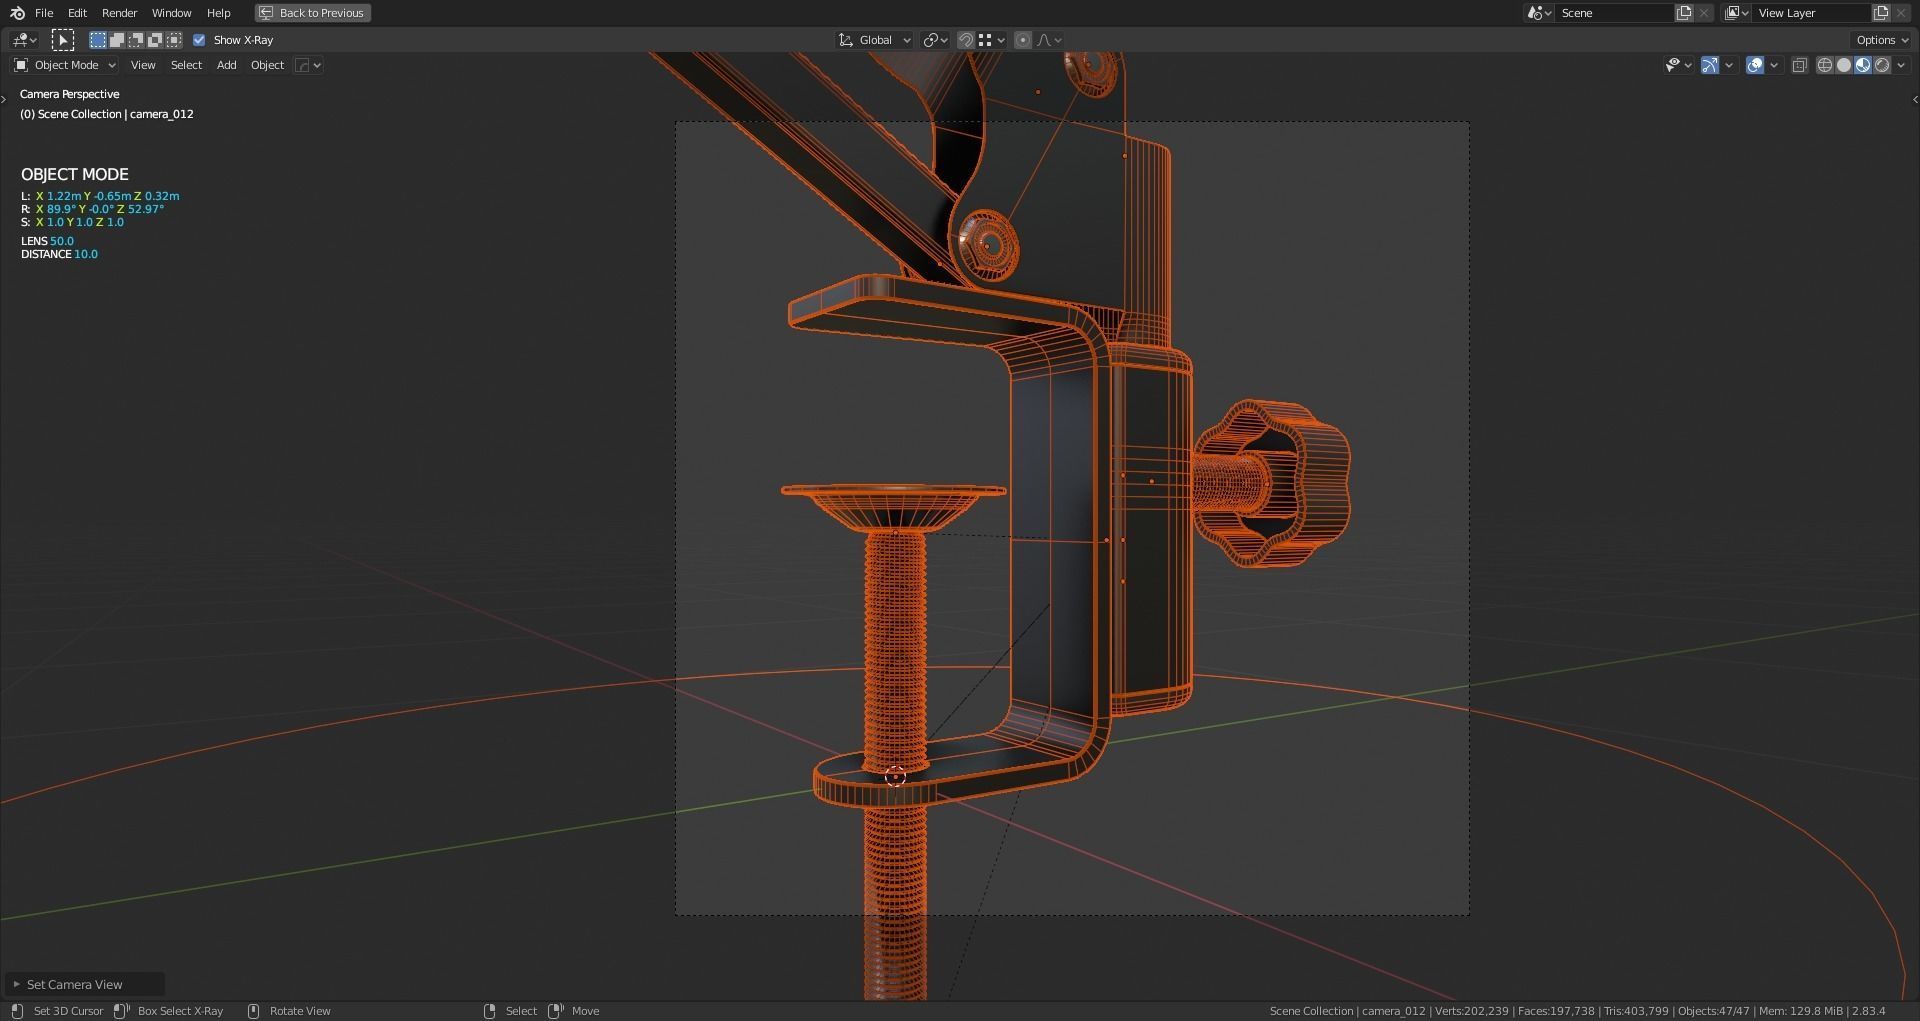Choose the Intersect selection mode
Viewport: 1920px width, 1021px height.
coord(174,40)
